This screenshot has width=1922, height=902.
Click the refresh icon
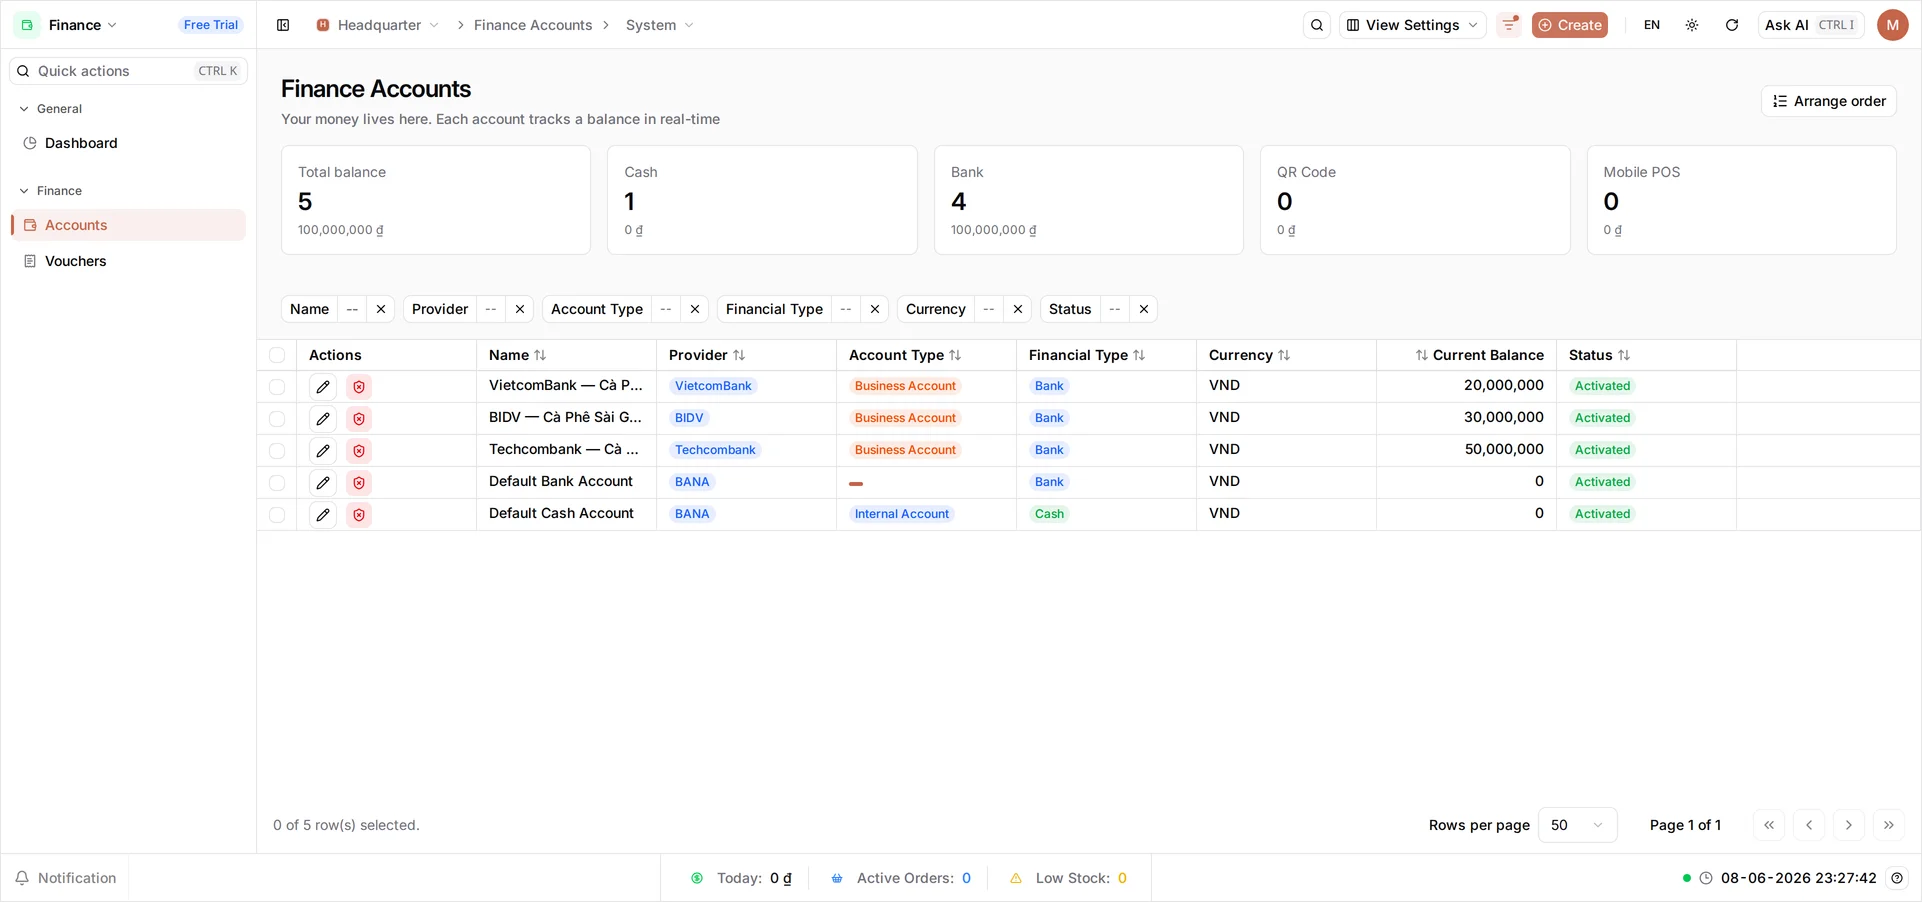coord(1732,25)
